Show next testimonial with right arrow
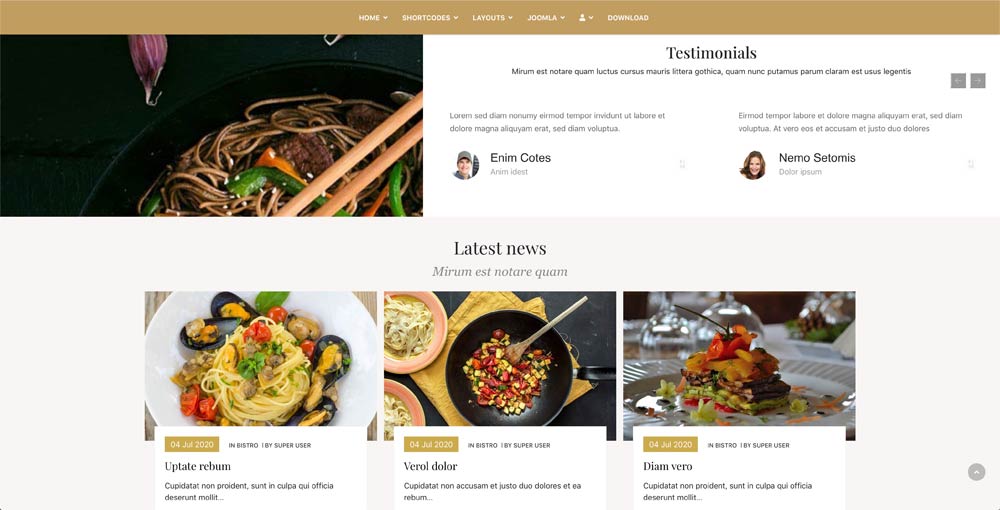The width and height of the screenshot is (1000, 510). coord(978,81)
